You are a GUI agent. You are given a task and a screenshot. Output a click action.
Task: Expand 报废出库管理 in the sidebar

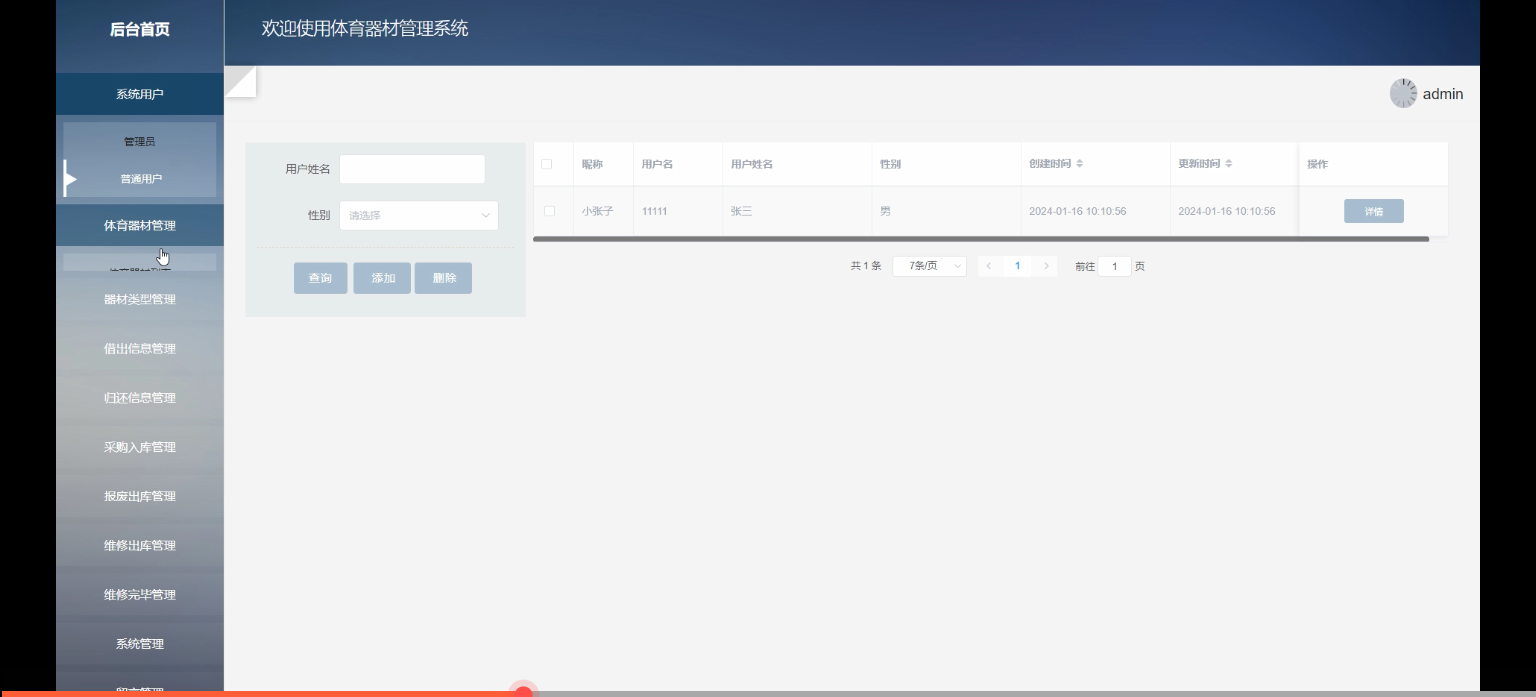140,496
